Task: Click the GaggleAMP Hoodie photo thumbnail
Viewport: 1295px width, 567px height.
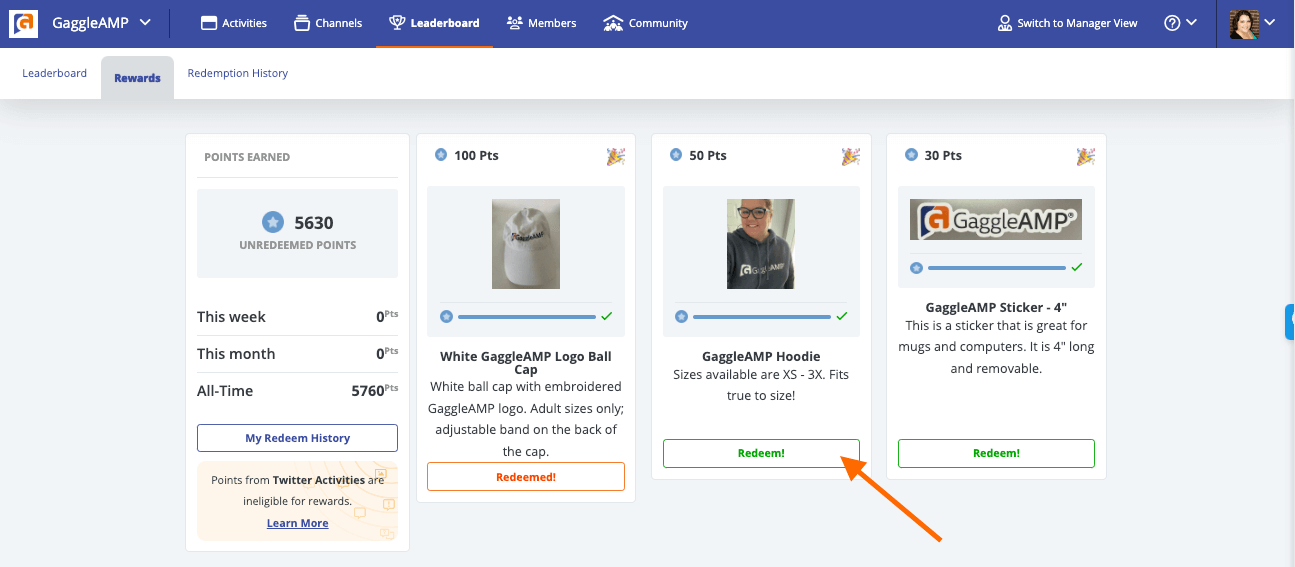Action: tap(761, 245)
